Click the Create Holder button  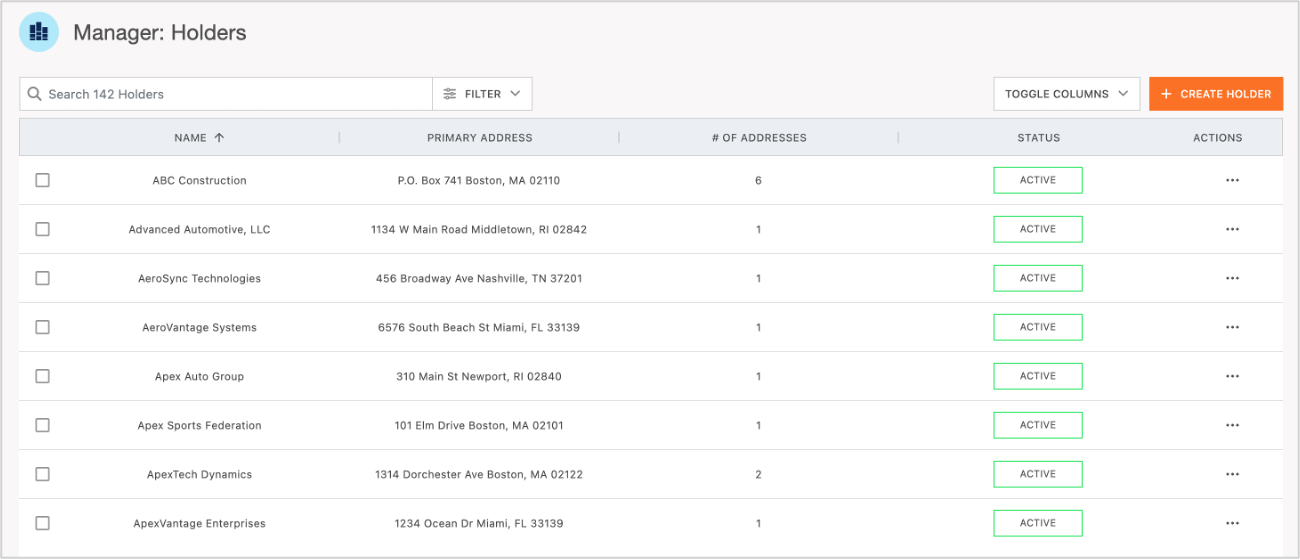point(1216,94)
